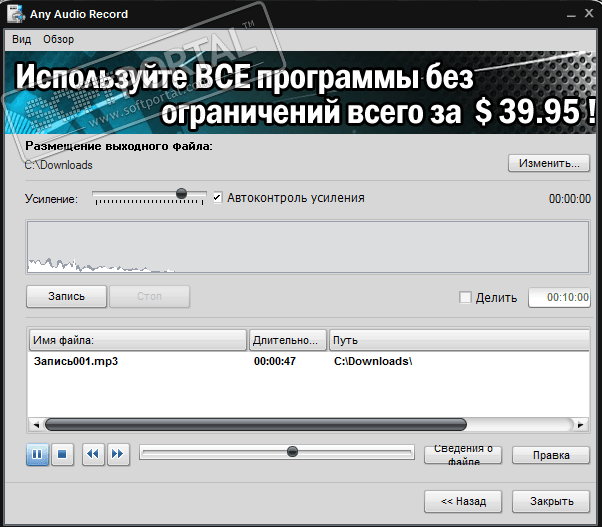Click the 00:10:00 split time field
This screenshot has width=602, height=527.
click(559, 297)
